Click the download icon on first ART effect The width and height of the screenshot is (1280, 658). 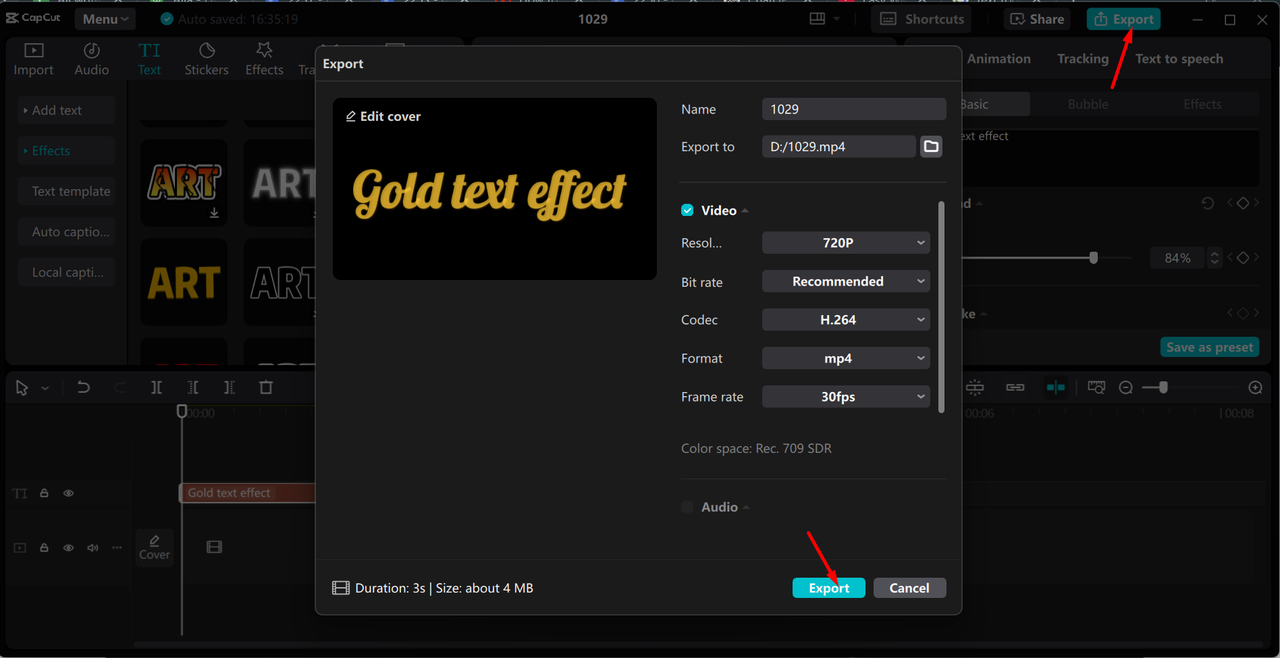coord(214,213)
